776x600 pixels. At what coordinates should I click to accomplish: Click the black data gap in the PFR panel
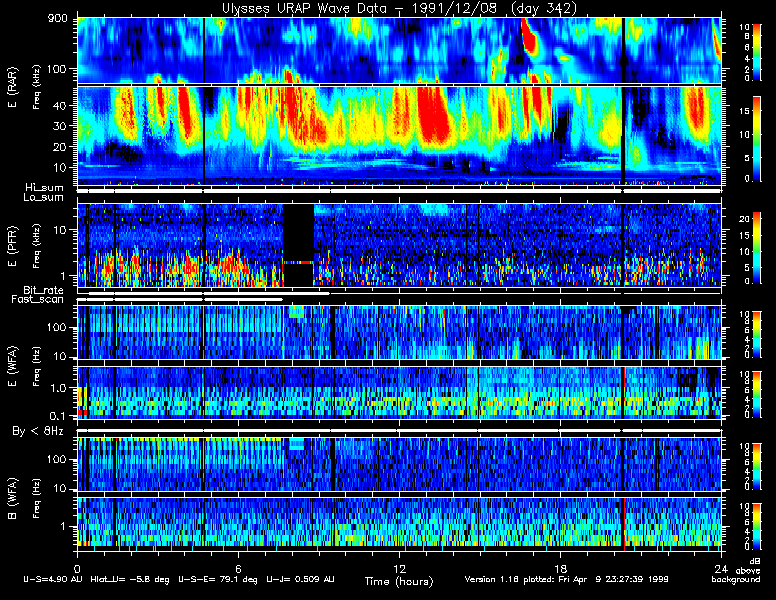point(298,245)
